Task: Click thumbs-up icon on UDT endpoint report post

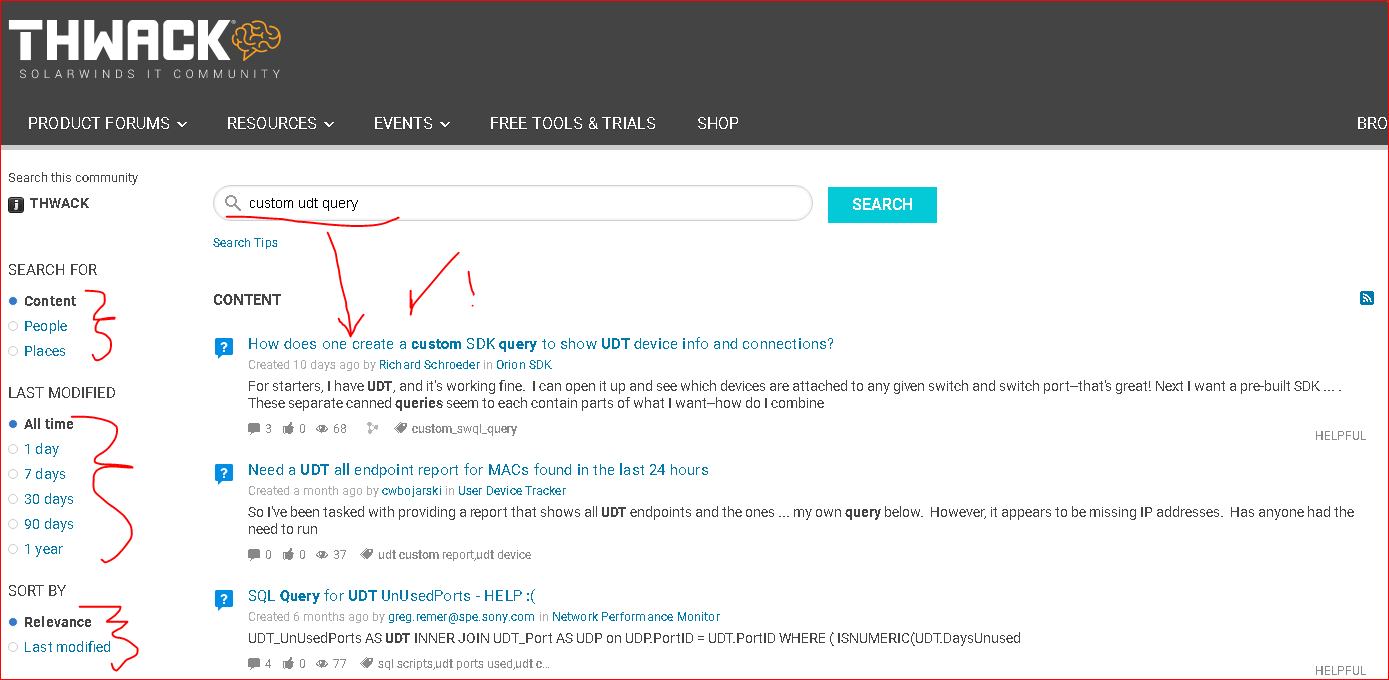Action: point(289,555)
